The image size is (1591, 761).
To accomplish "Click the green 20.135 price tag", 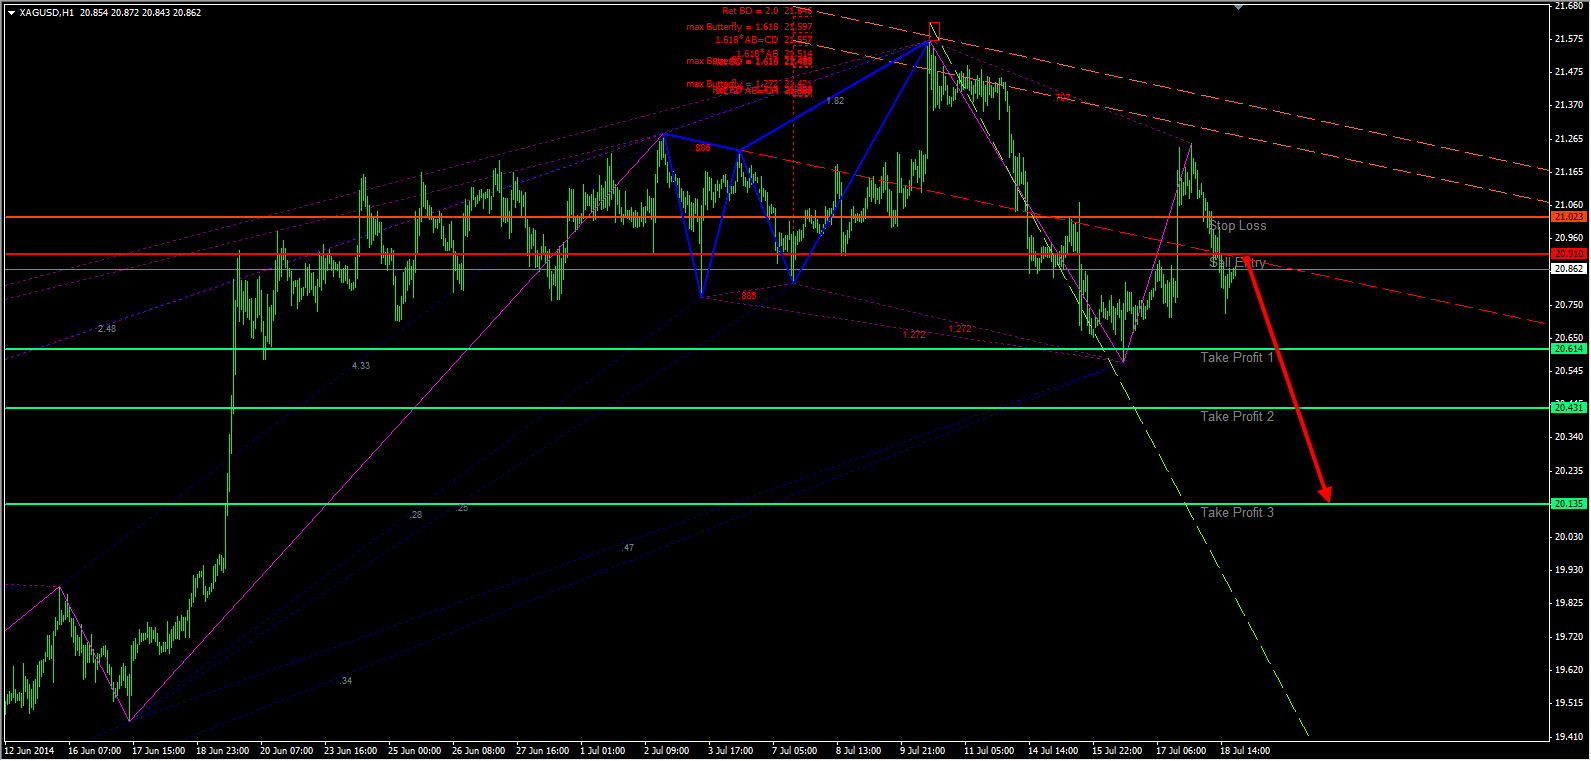I will (1567, 504).
